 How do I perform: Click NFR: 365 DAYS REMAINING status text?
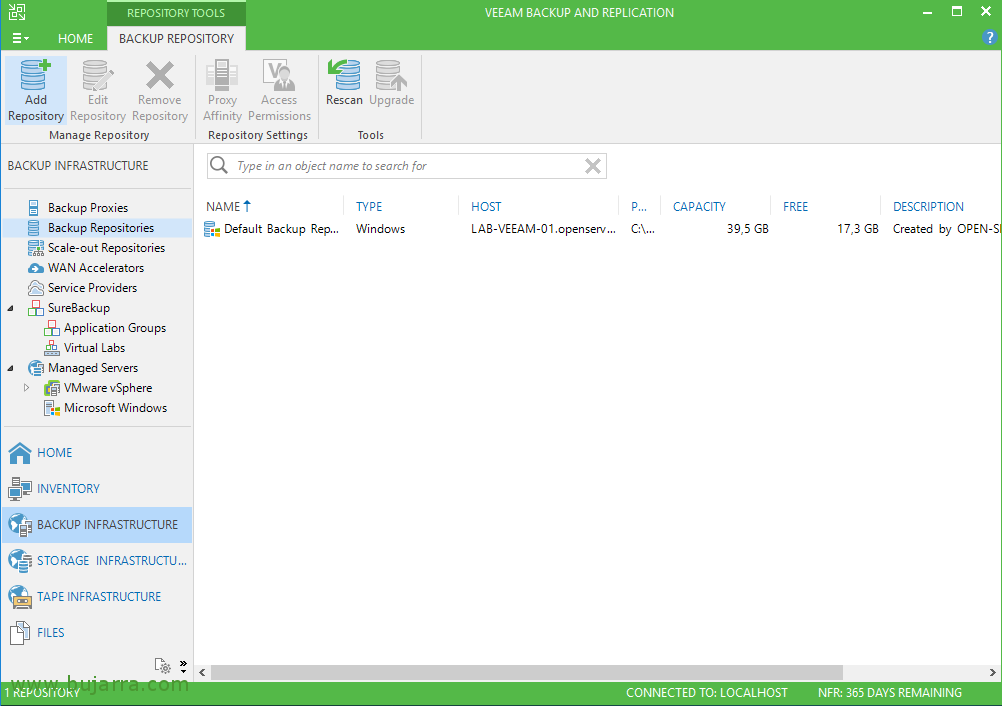(890, 693)
